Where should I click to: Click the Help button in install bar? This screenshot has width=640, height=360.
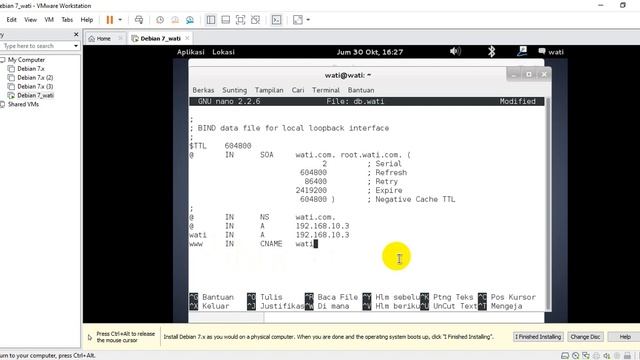625,337
